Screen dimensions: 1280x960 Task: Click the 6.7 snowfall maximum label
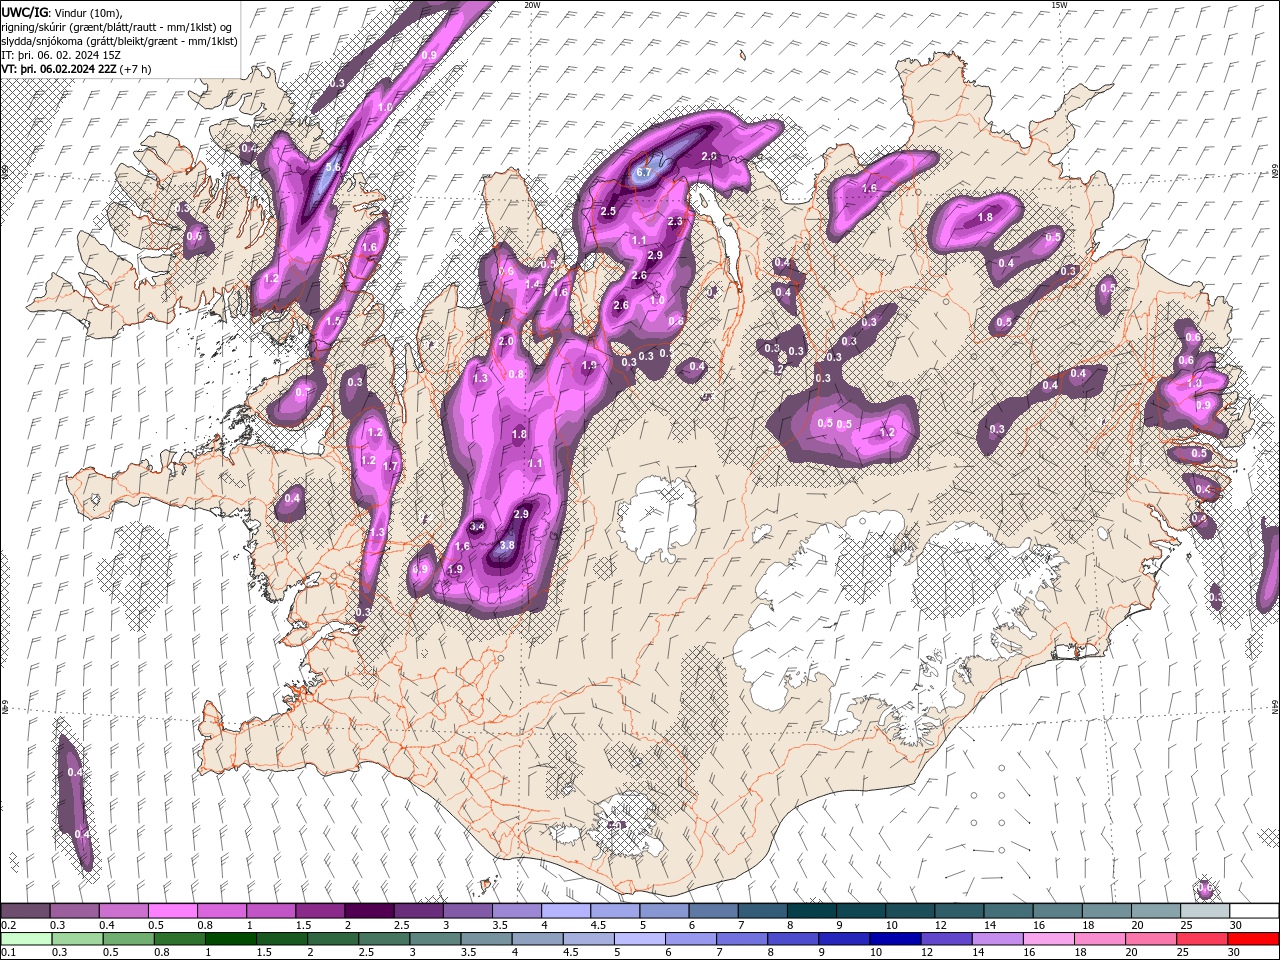coord(644,172)
